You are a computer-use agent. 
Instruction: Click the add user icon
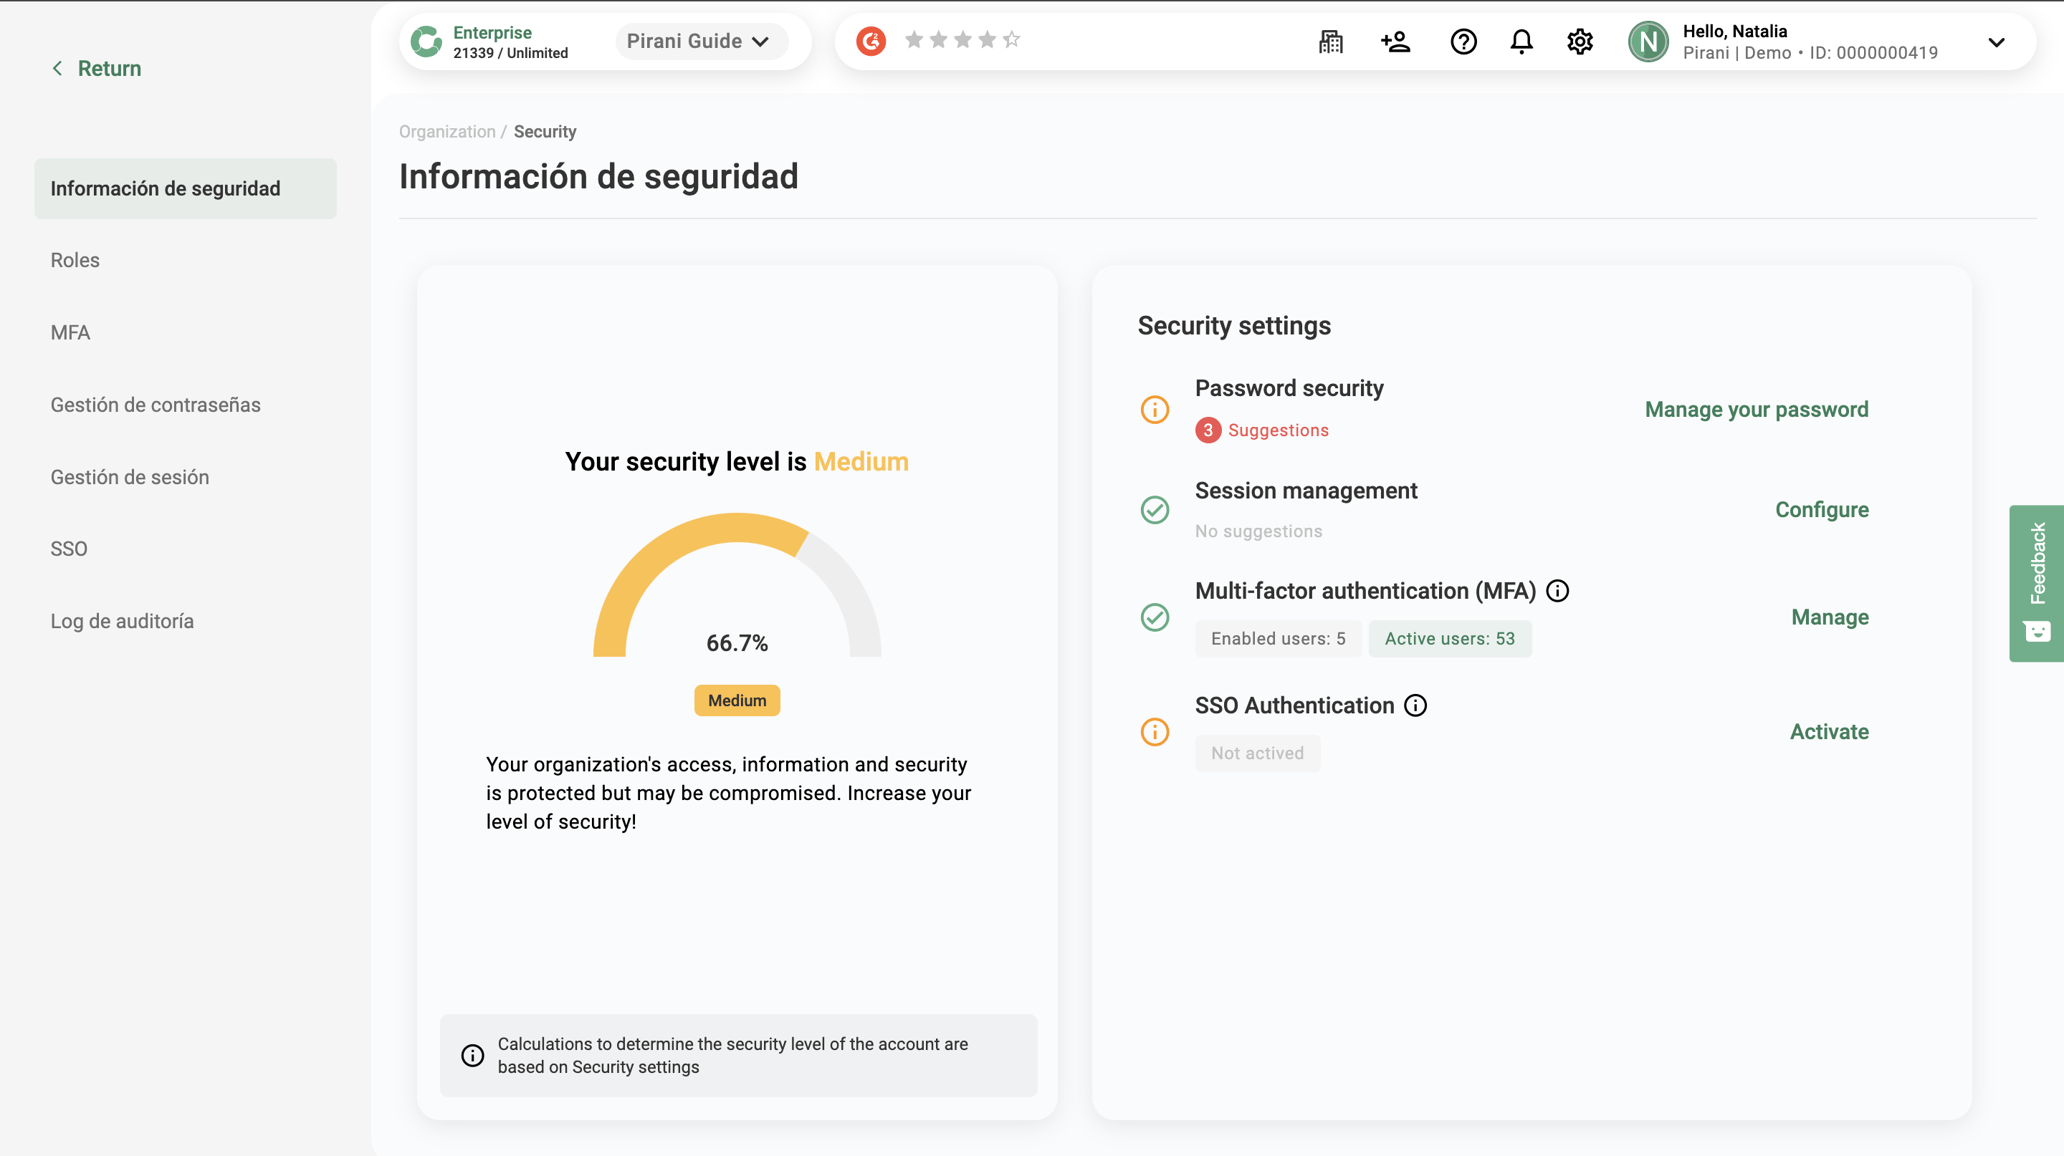coord(1395,41)
